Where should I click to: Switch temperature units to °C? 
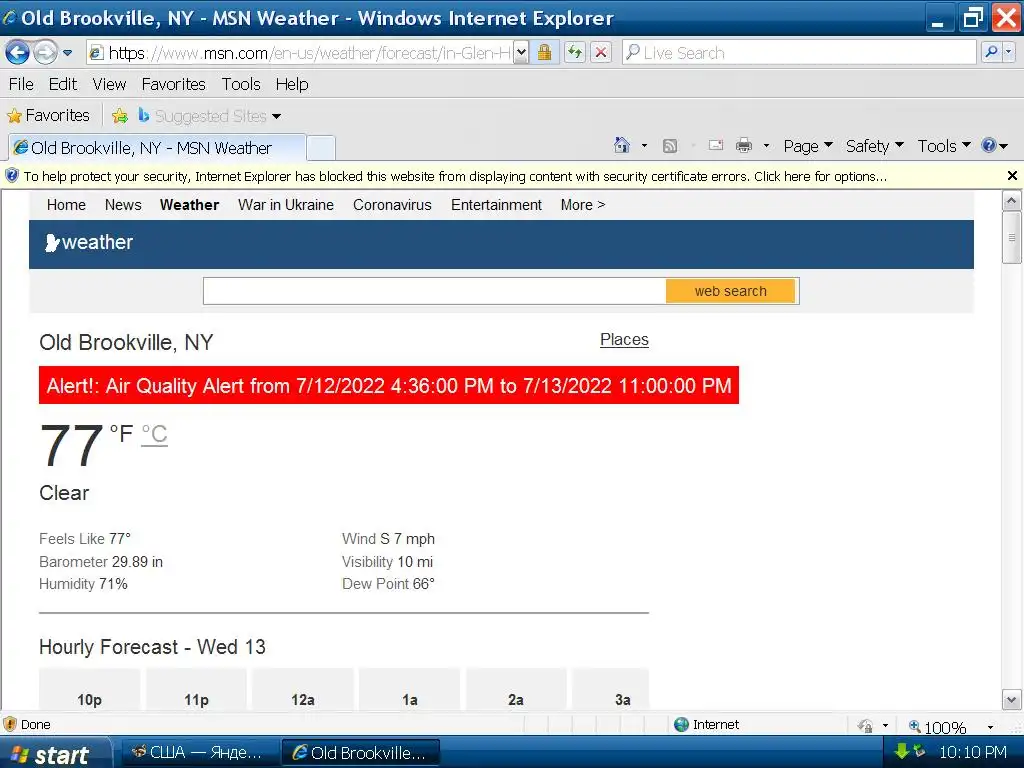[155, 434]
